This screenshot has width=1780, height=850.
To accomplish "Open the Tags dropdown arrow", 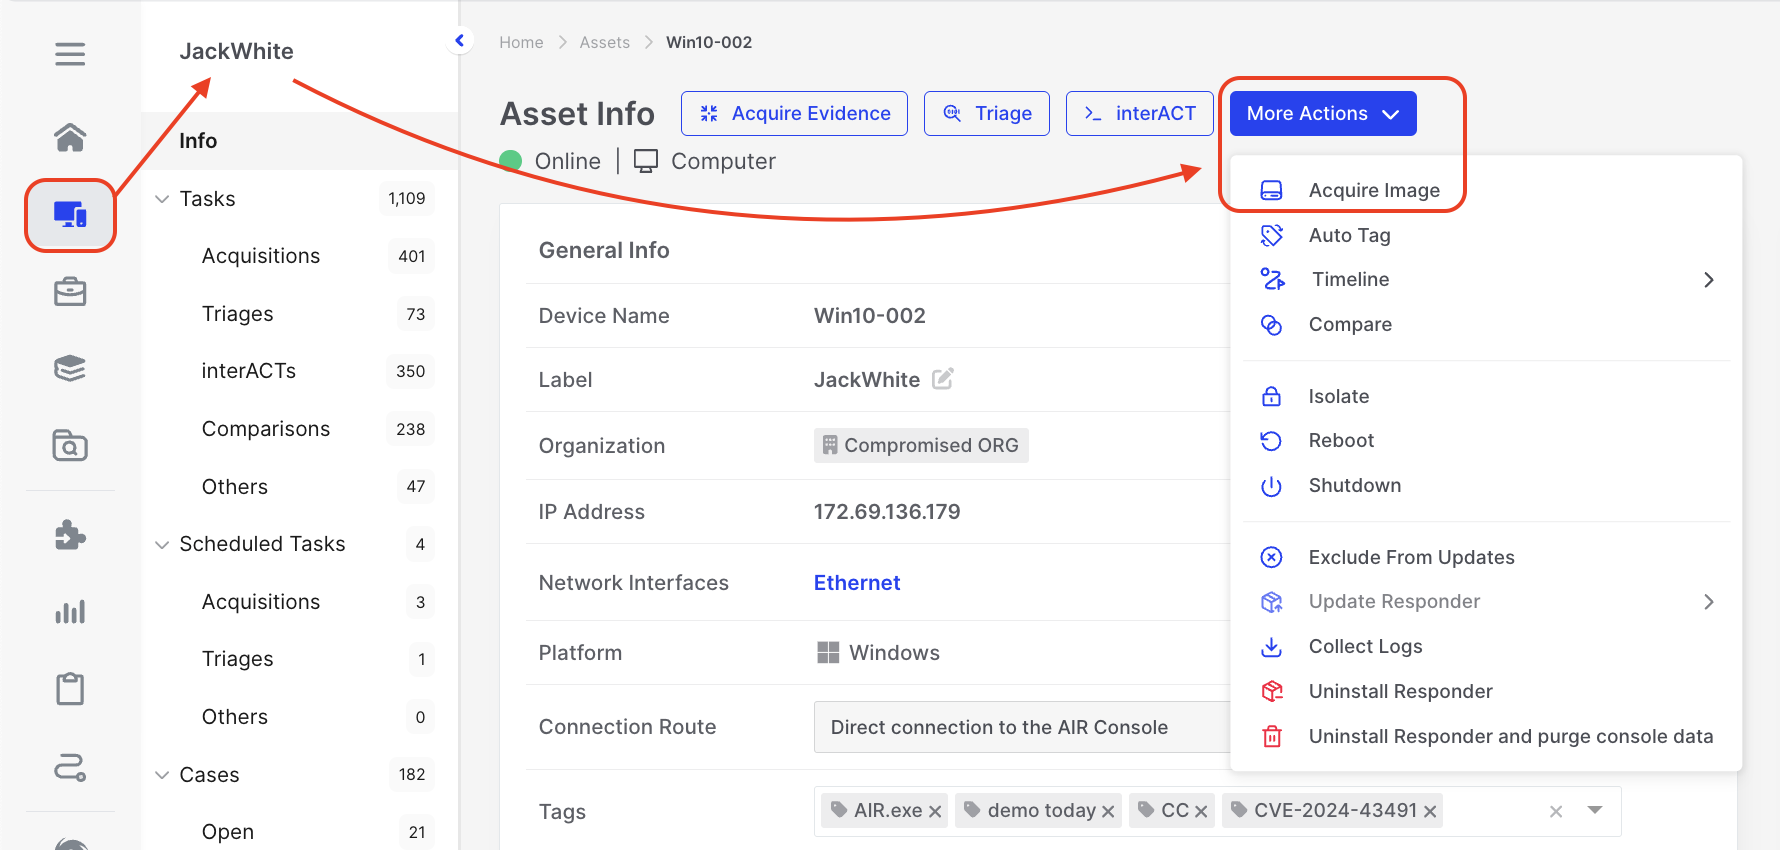I will [1595, 810].
